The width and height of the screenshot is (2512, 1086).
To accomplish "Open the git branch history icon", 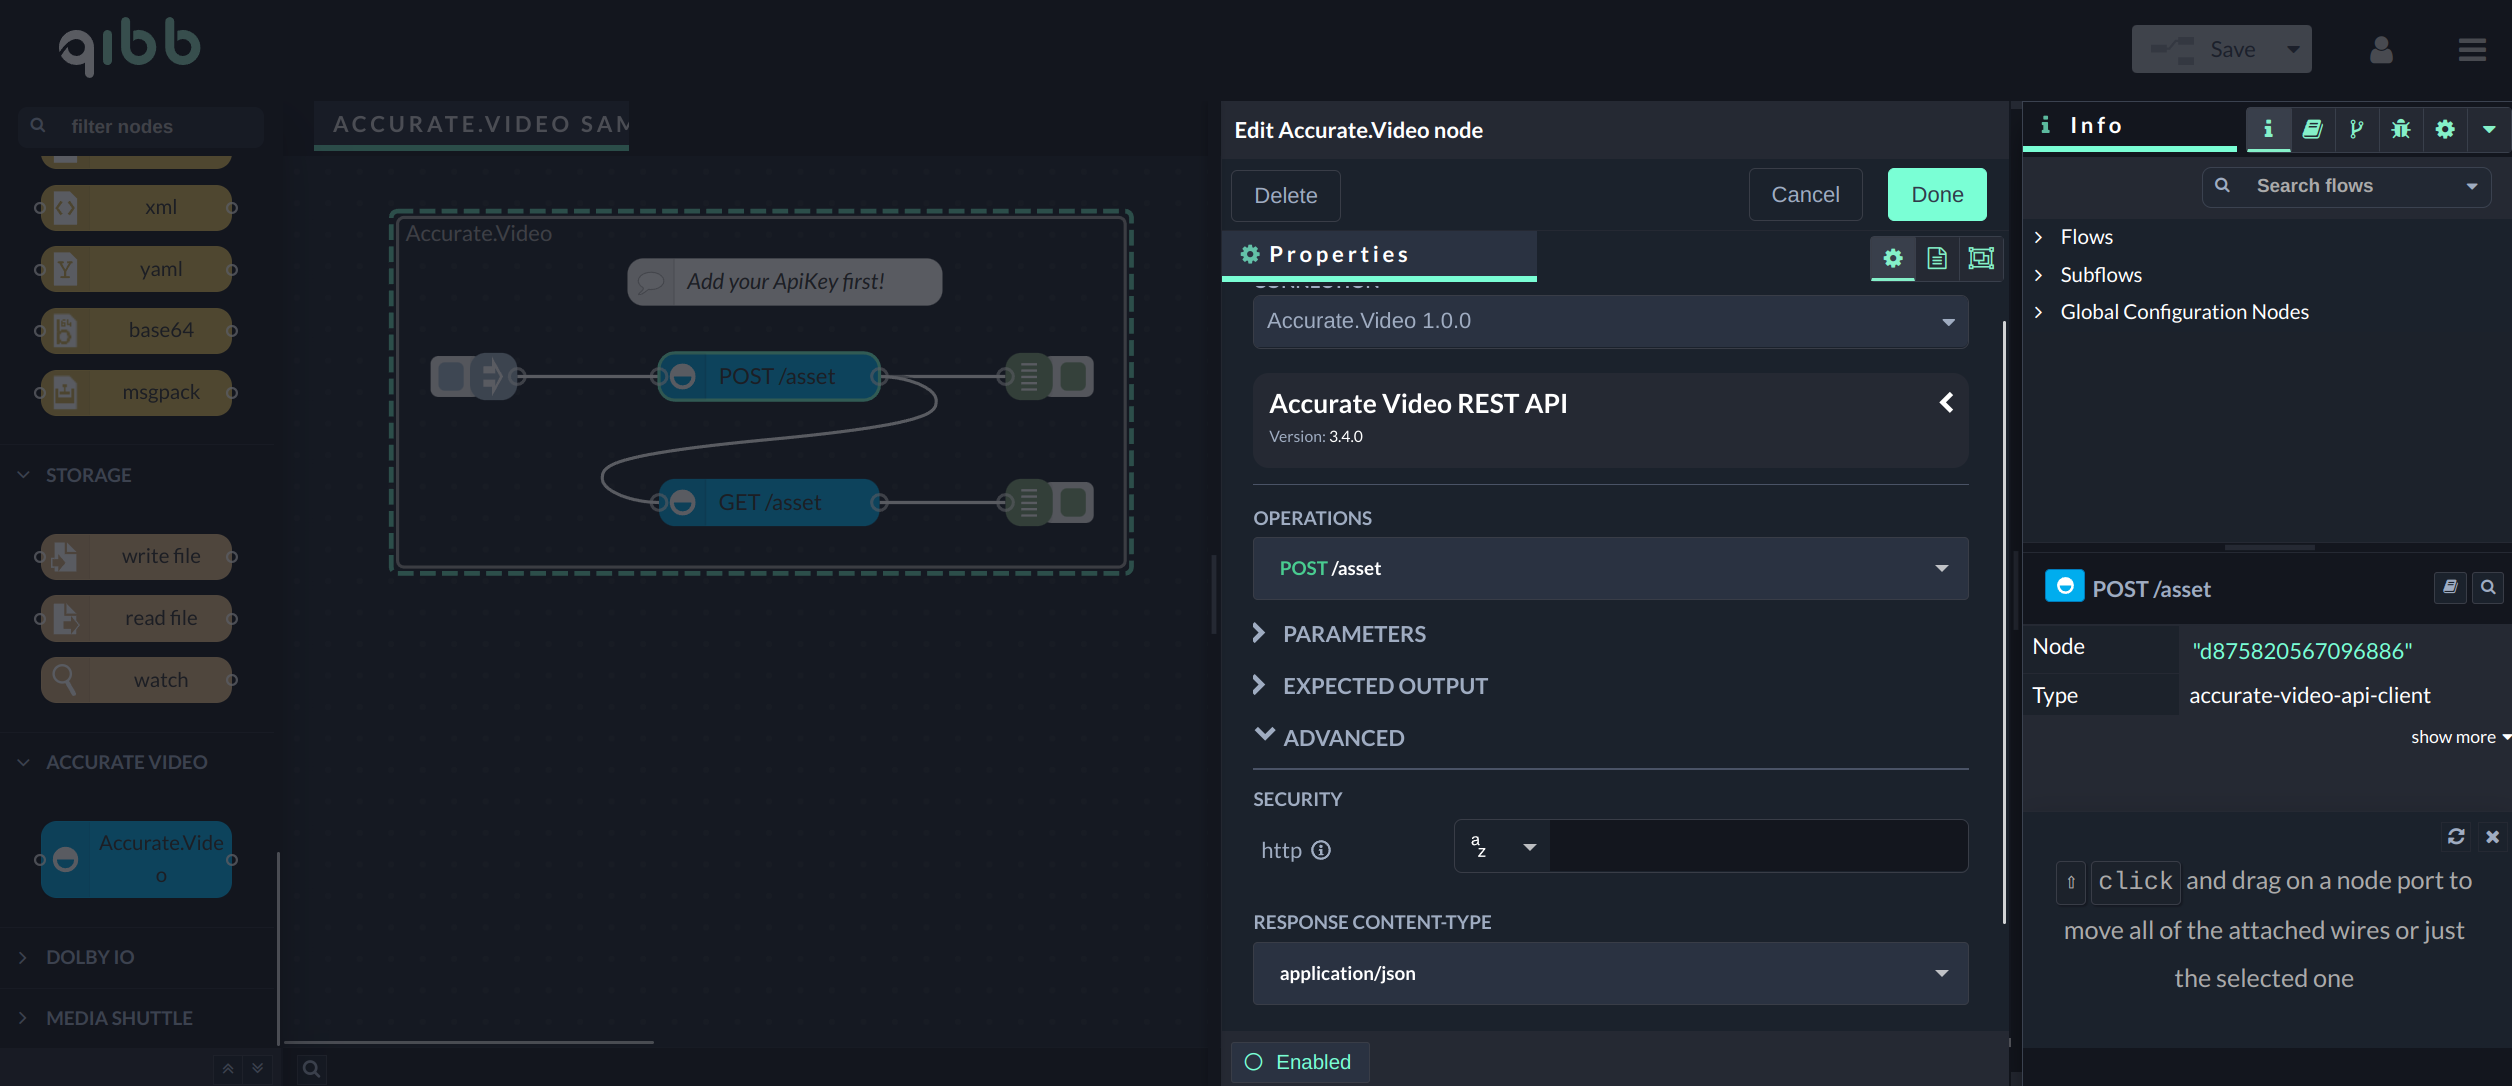I will click(2356, 129).
